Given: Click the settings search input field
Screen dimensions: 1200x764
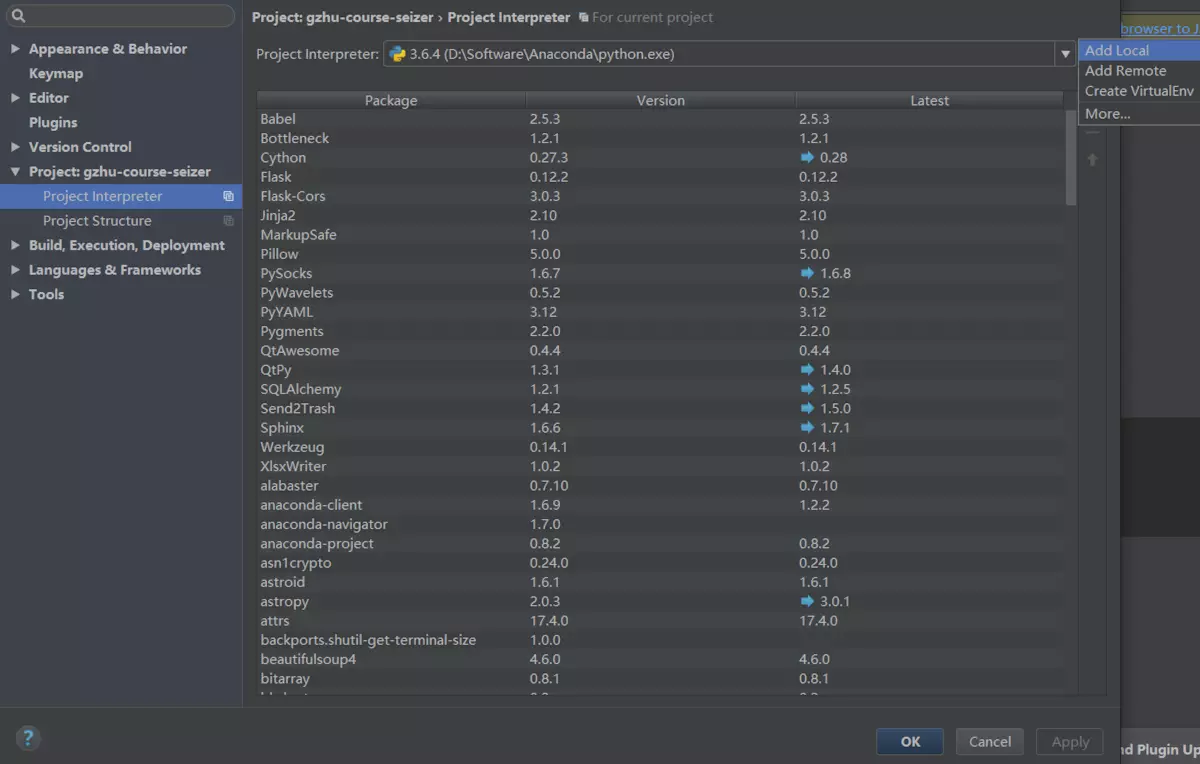Looking at the screenshot, I should tap(120, 16).
